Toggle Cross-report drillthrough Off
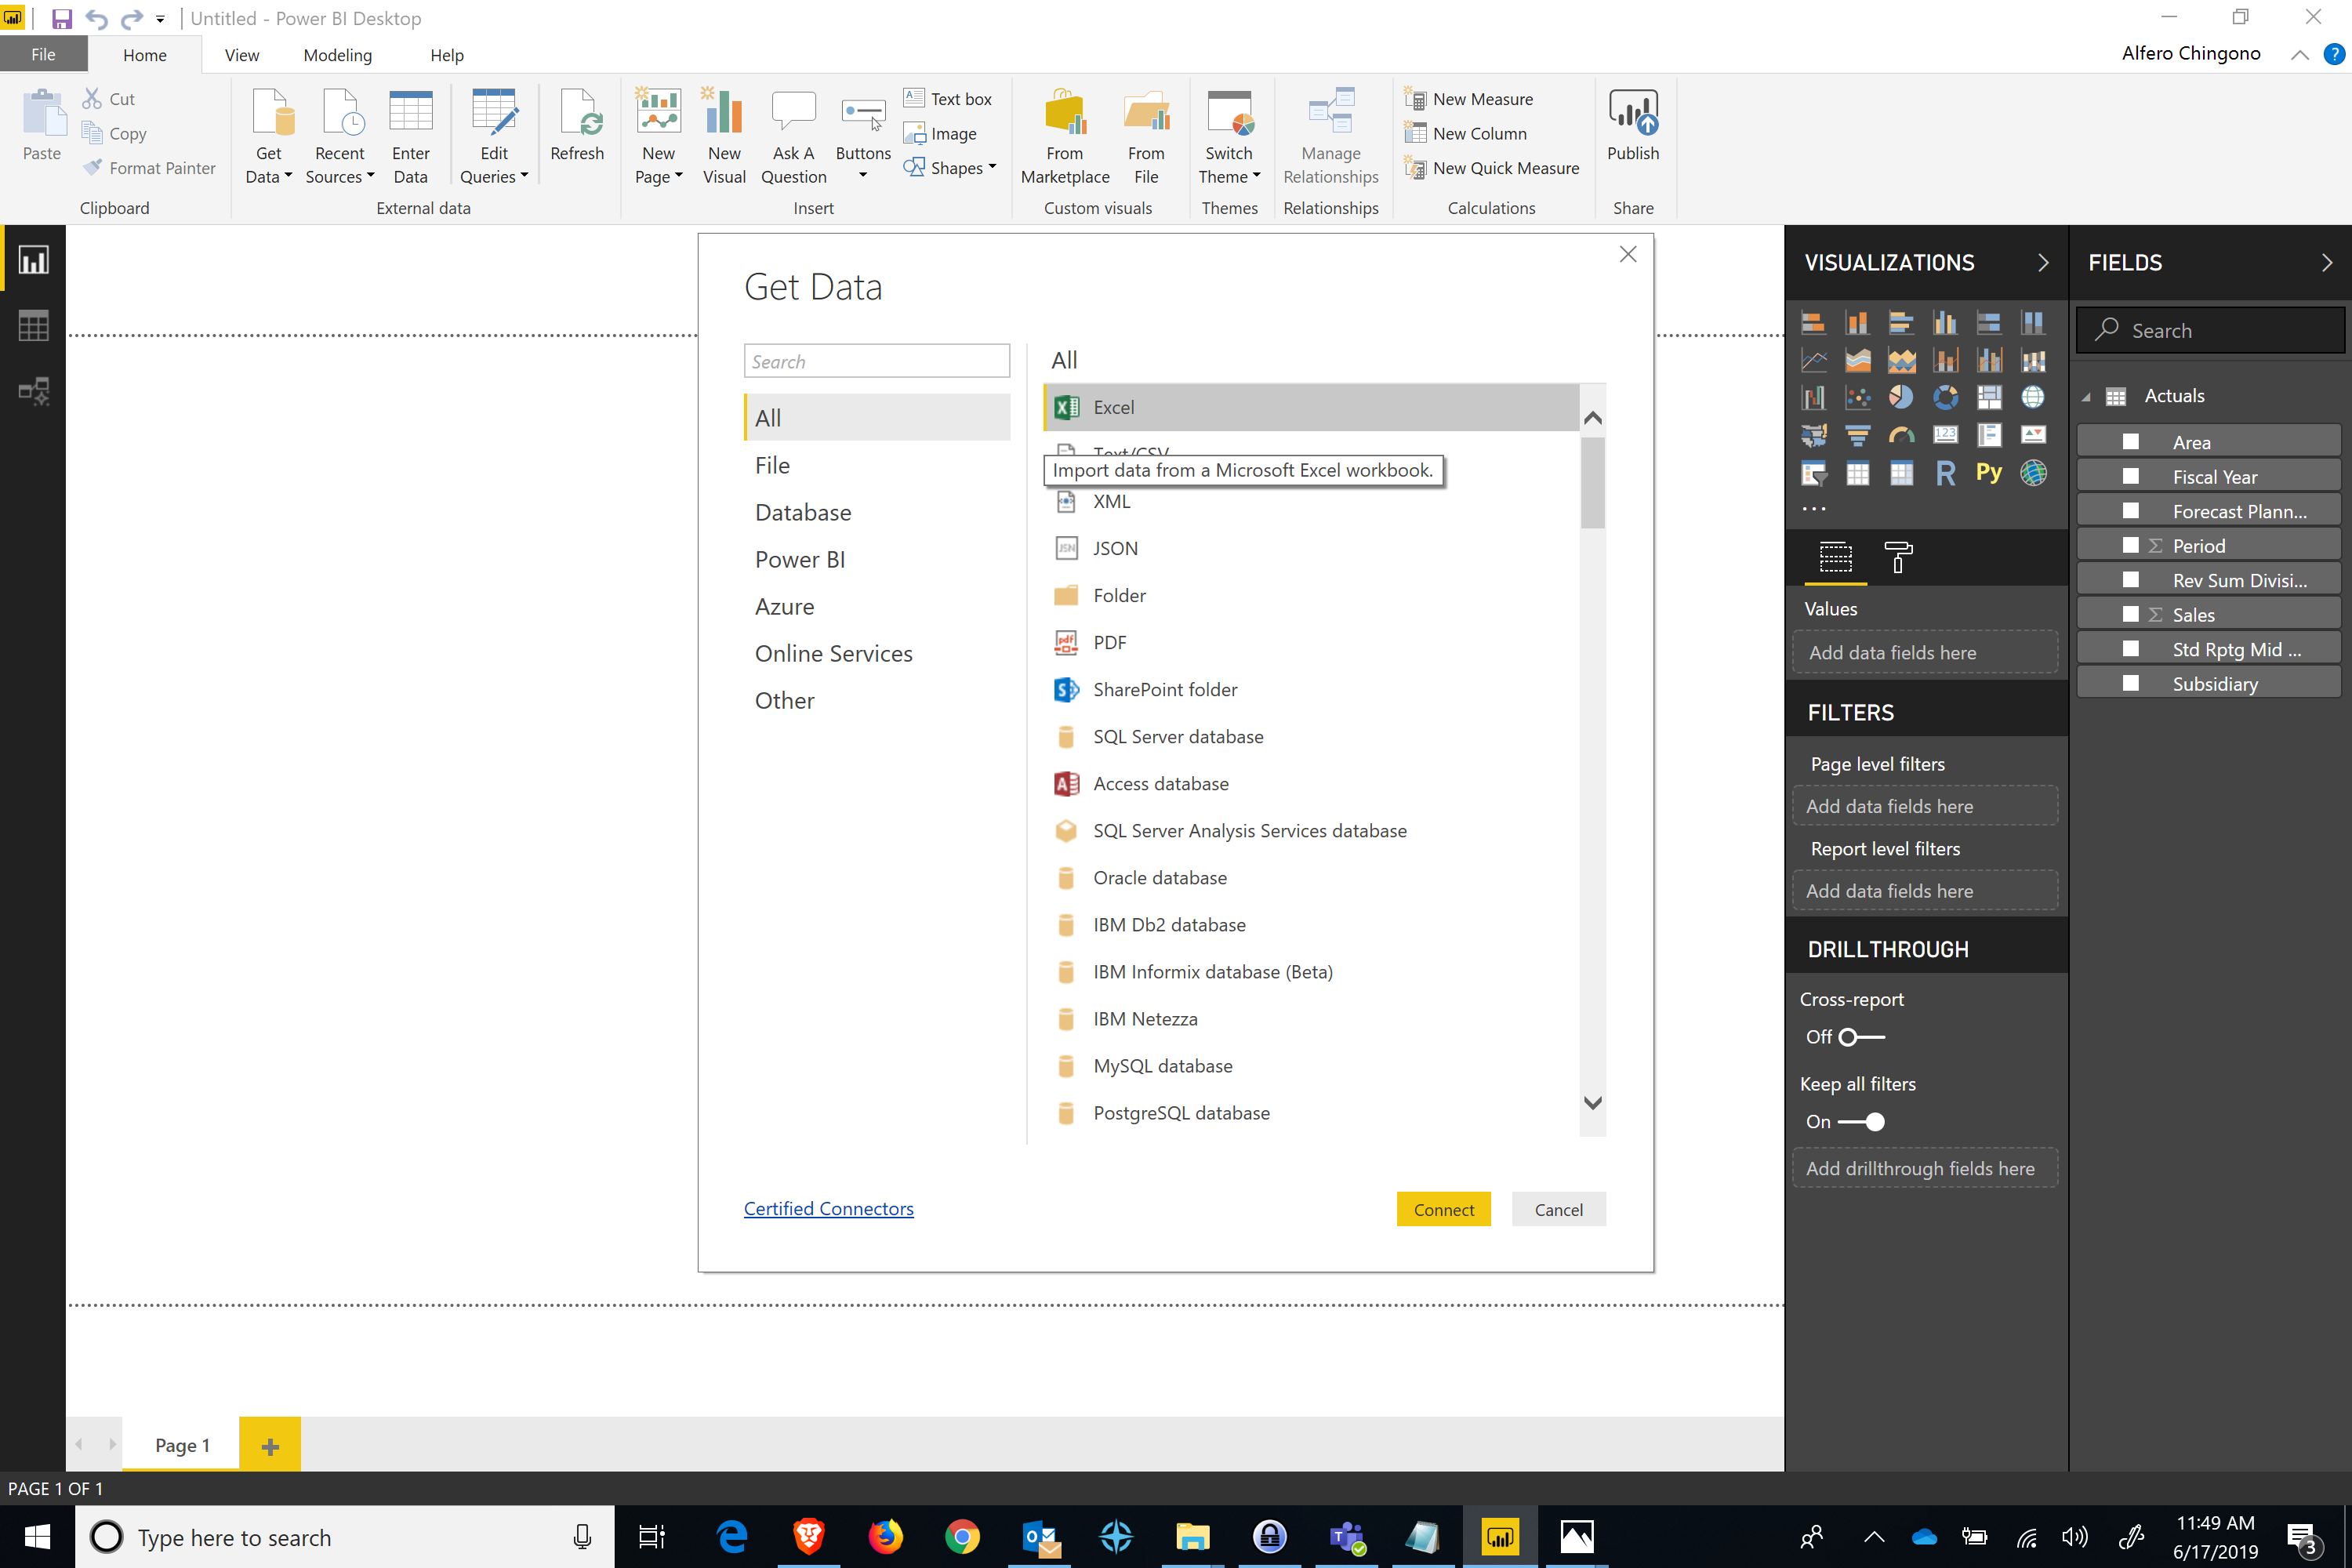 coord(1859,1036)
